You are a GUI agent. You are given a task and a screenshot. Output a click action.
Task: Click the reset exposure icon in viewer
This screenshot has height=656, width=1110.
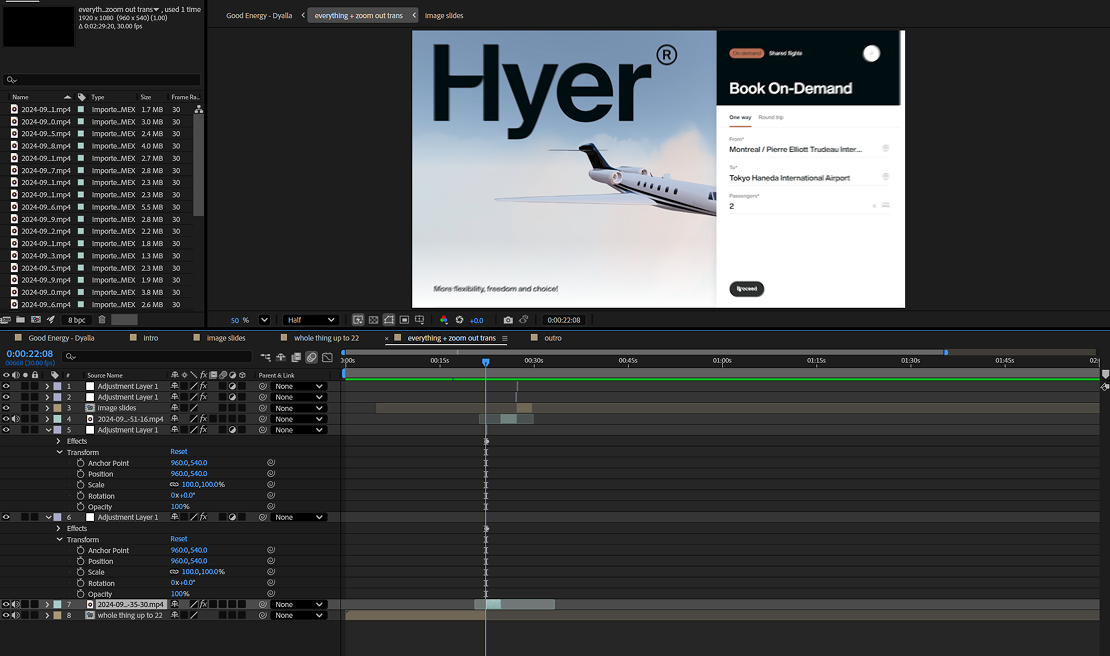pyautogui.click(x=460, y=320)
